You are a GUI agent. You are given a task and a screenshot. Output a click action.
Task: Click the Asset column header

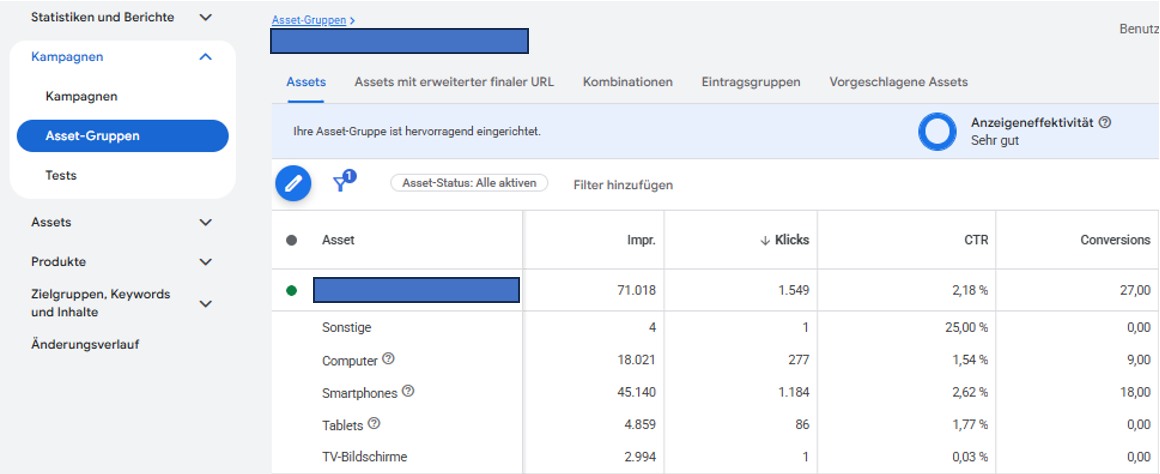338,240
